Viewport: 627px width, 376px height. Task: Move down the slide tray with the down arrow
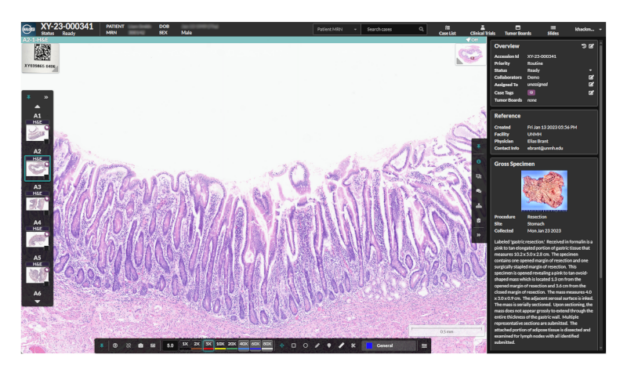[37, 302]
